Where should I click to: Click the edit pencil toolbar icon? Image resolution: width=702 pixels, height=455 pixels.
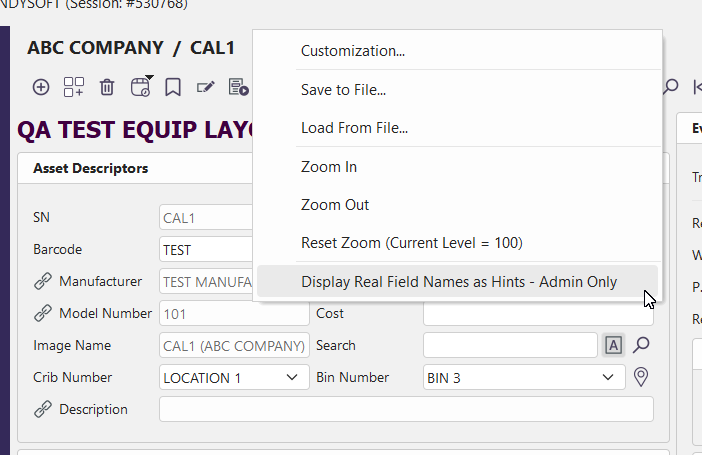206,87
